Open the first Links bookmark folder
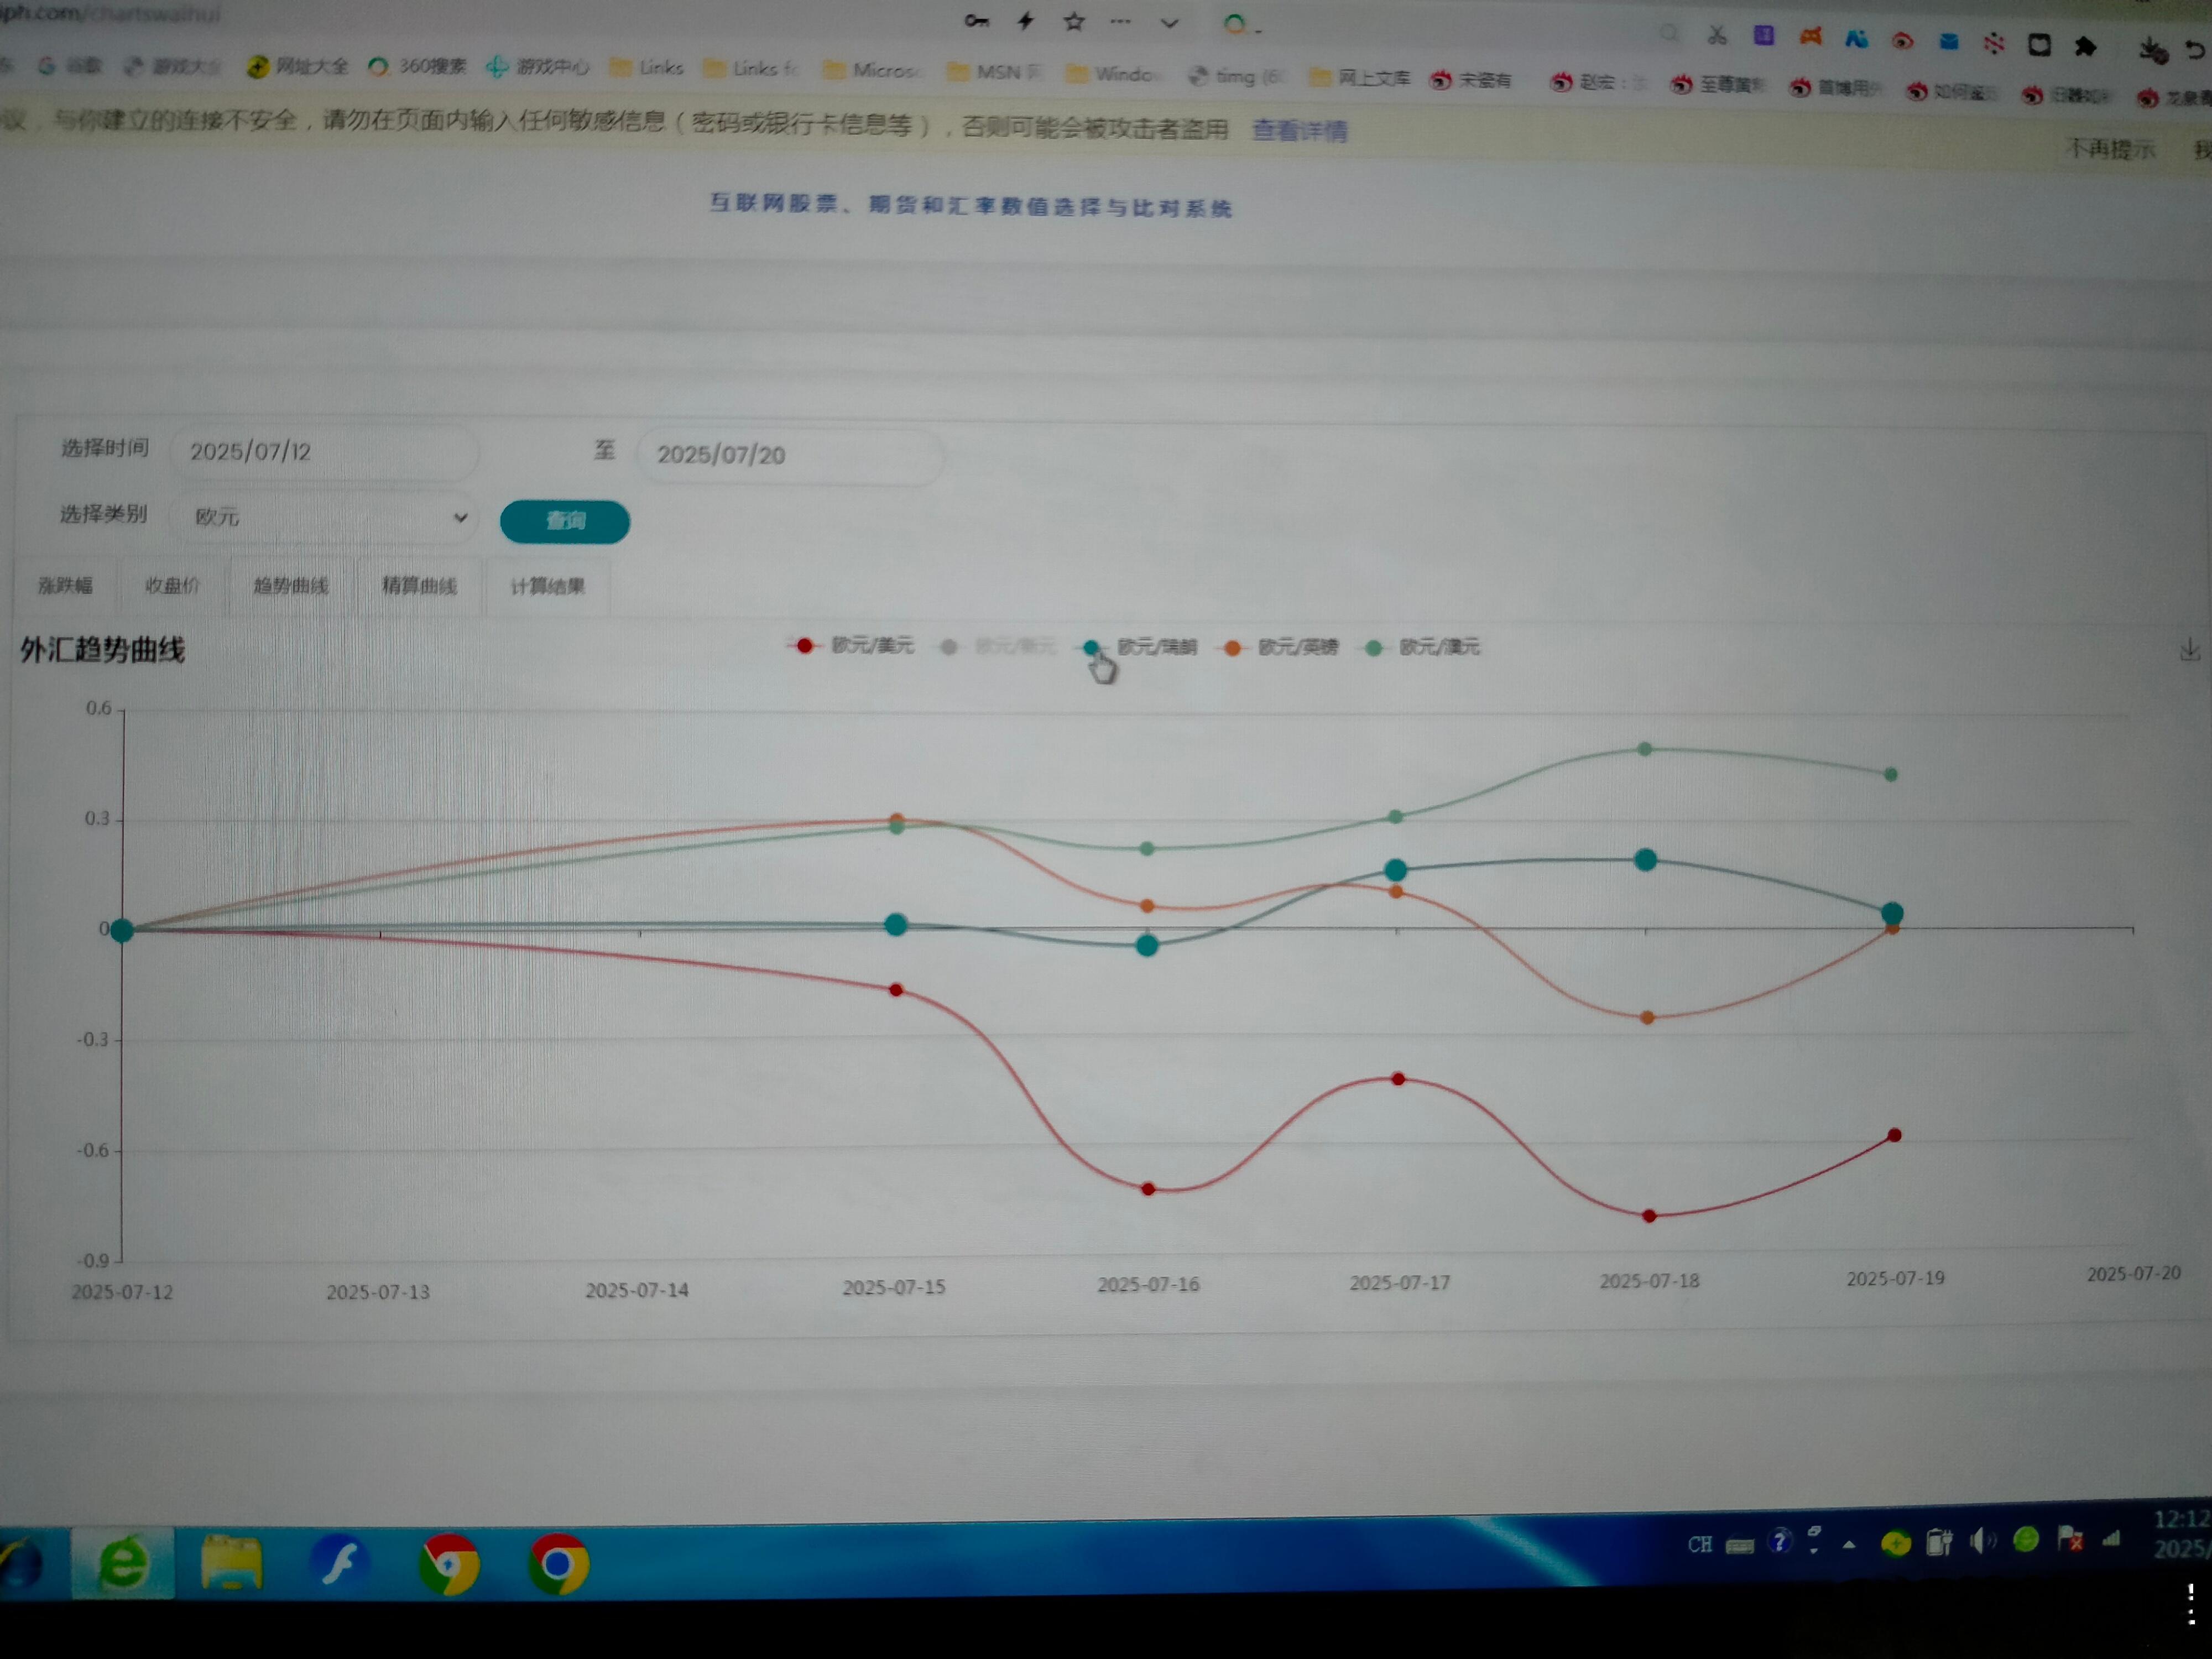This screenshot has width=2212, height=1659. [647, 68]
